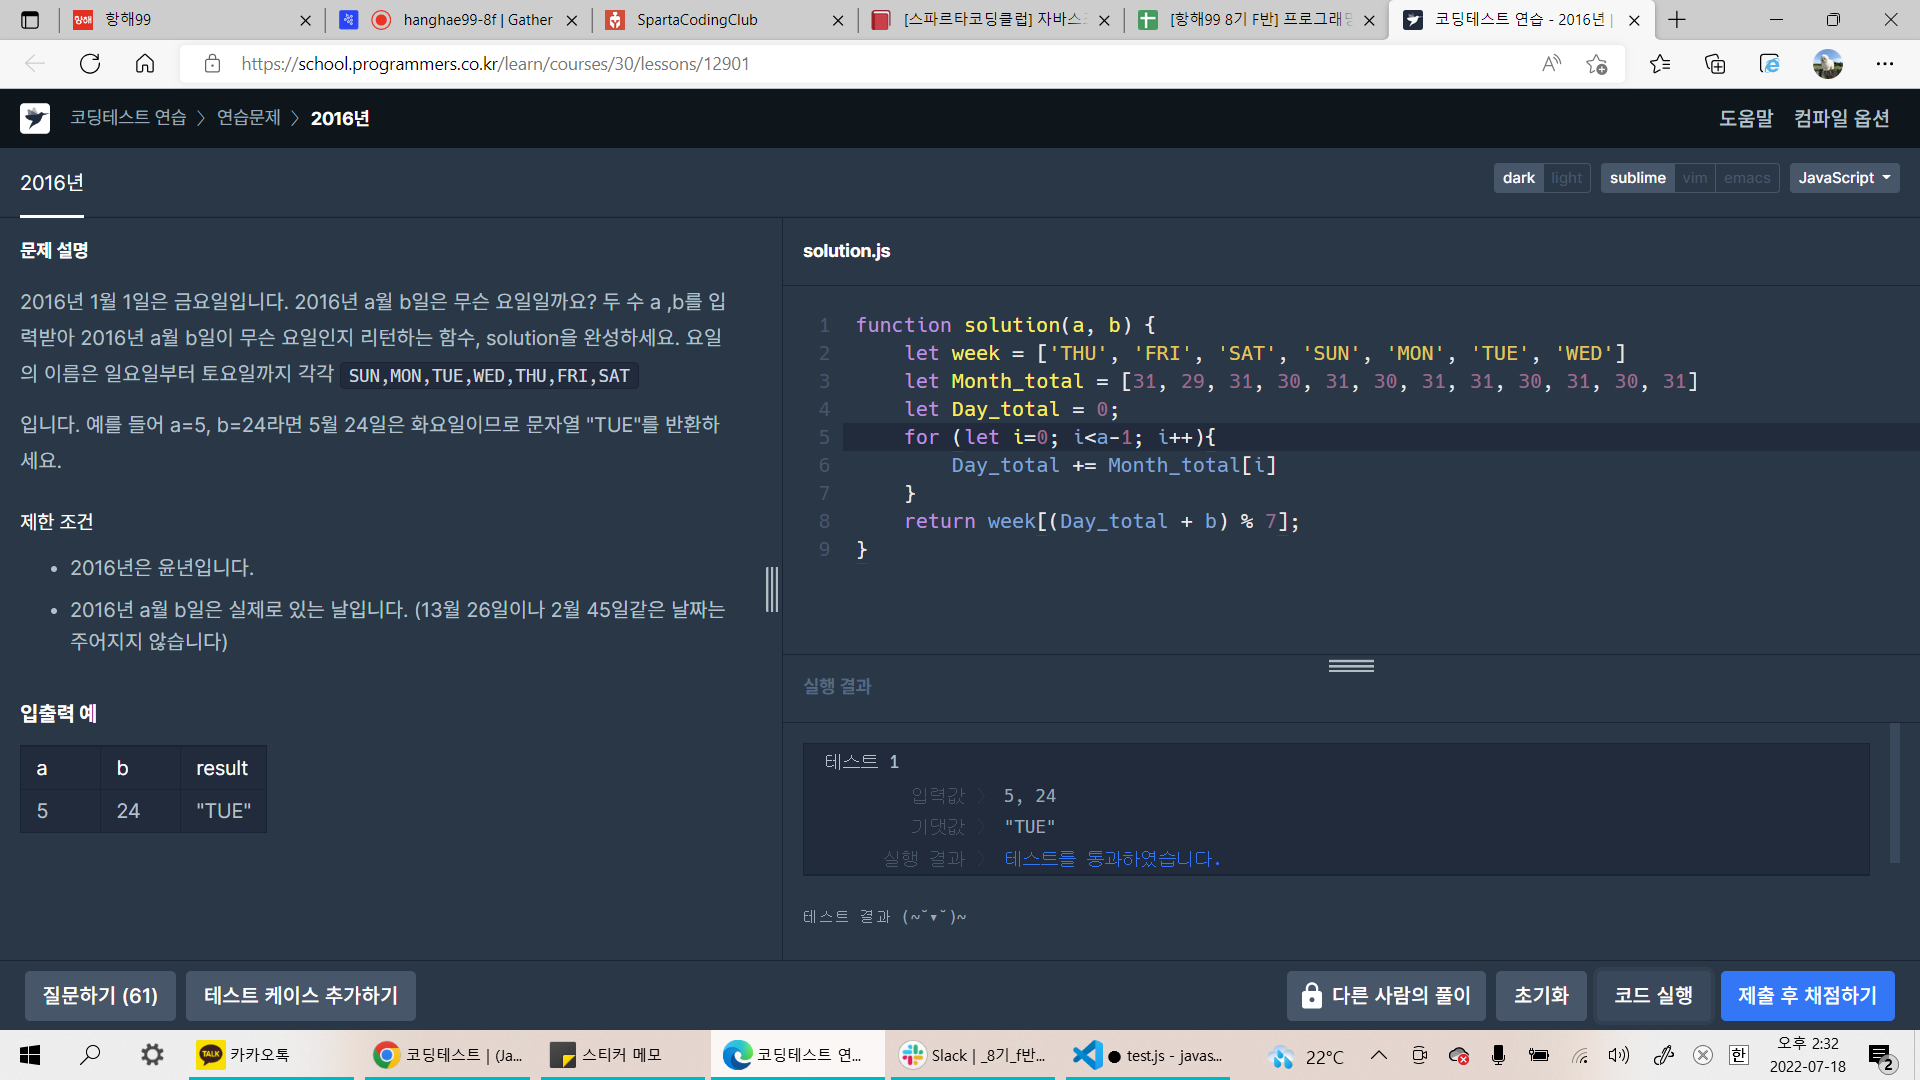Select the vim keymap mode
The height and width of the screenshot is (1080, 1920).
coord(1694,178)
